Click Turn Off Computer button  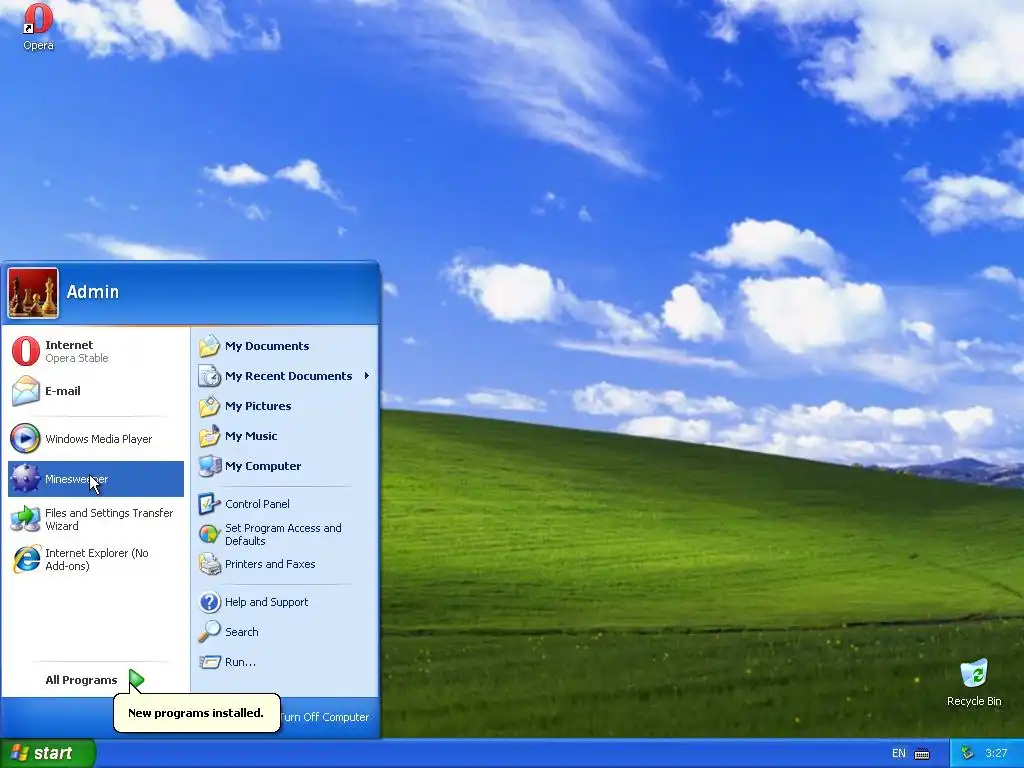325,716
